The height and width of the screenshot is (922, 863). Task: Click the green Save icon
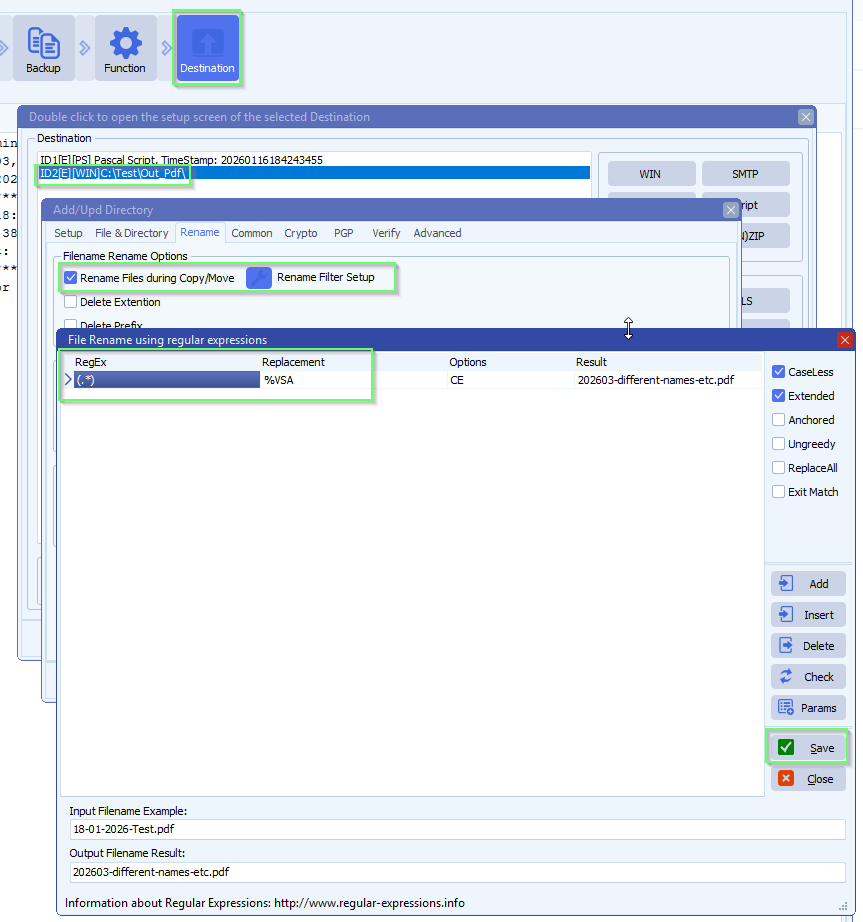coord(807,747)
